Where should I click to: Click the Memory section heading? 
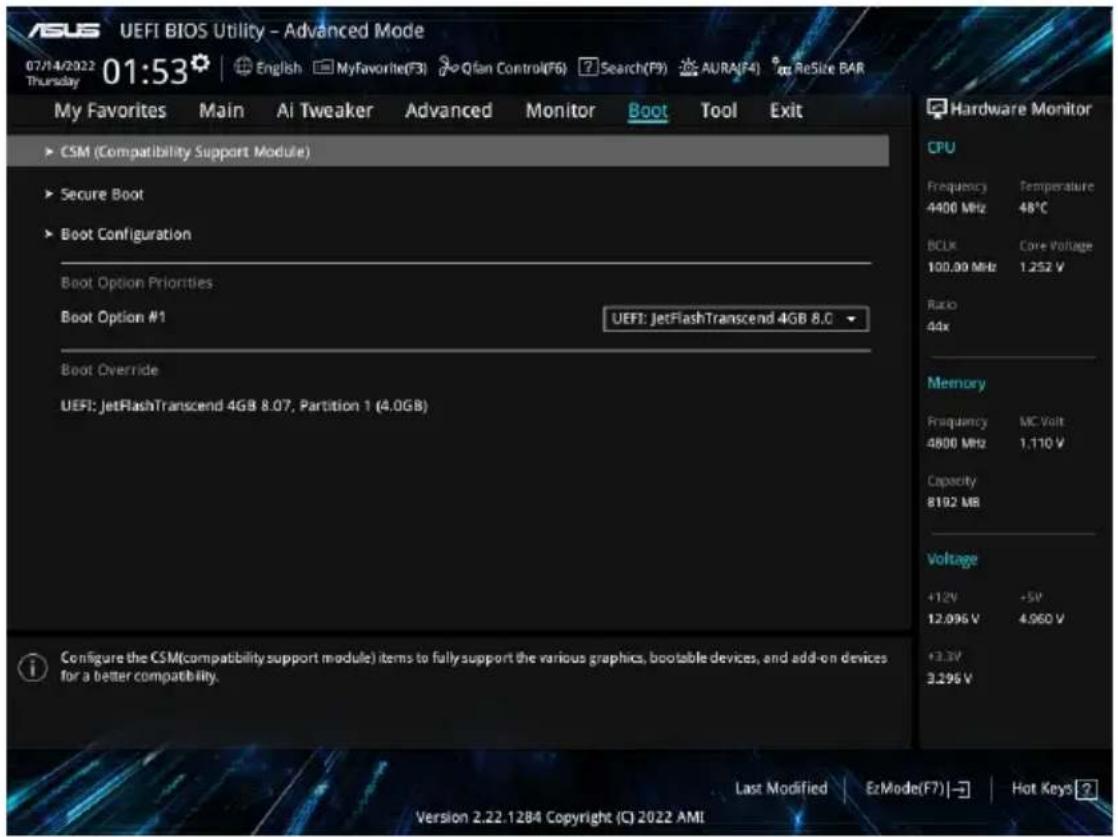tap(956, 384)
